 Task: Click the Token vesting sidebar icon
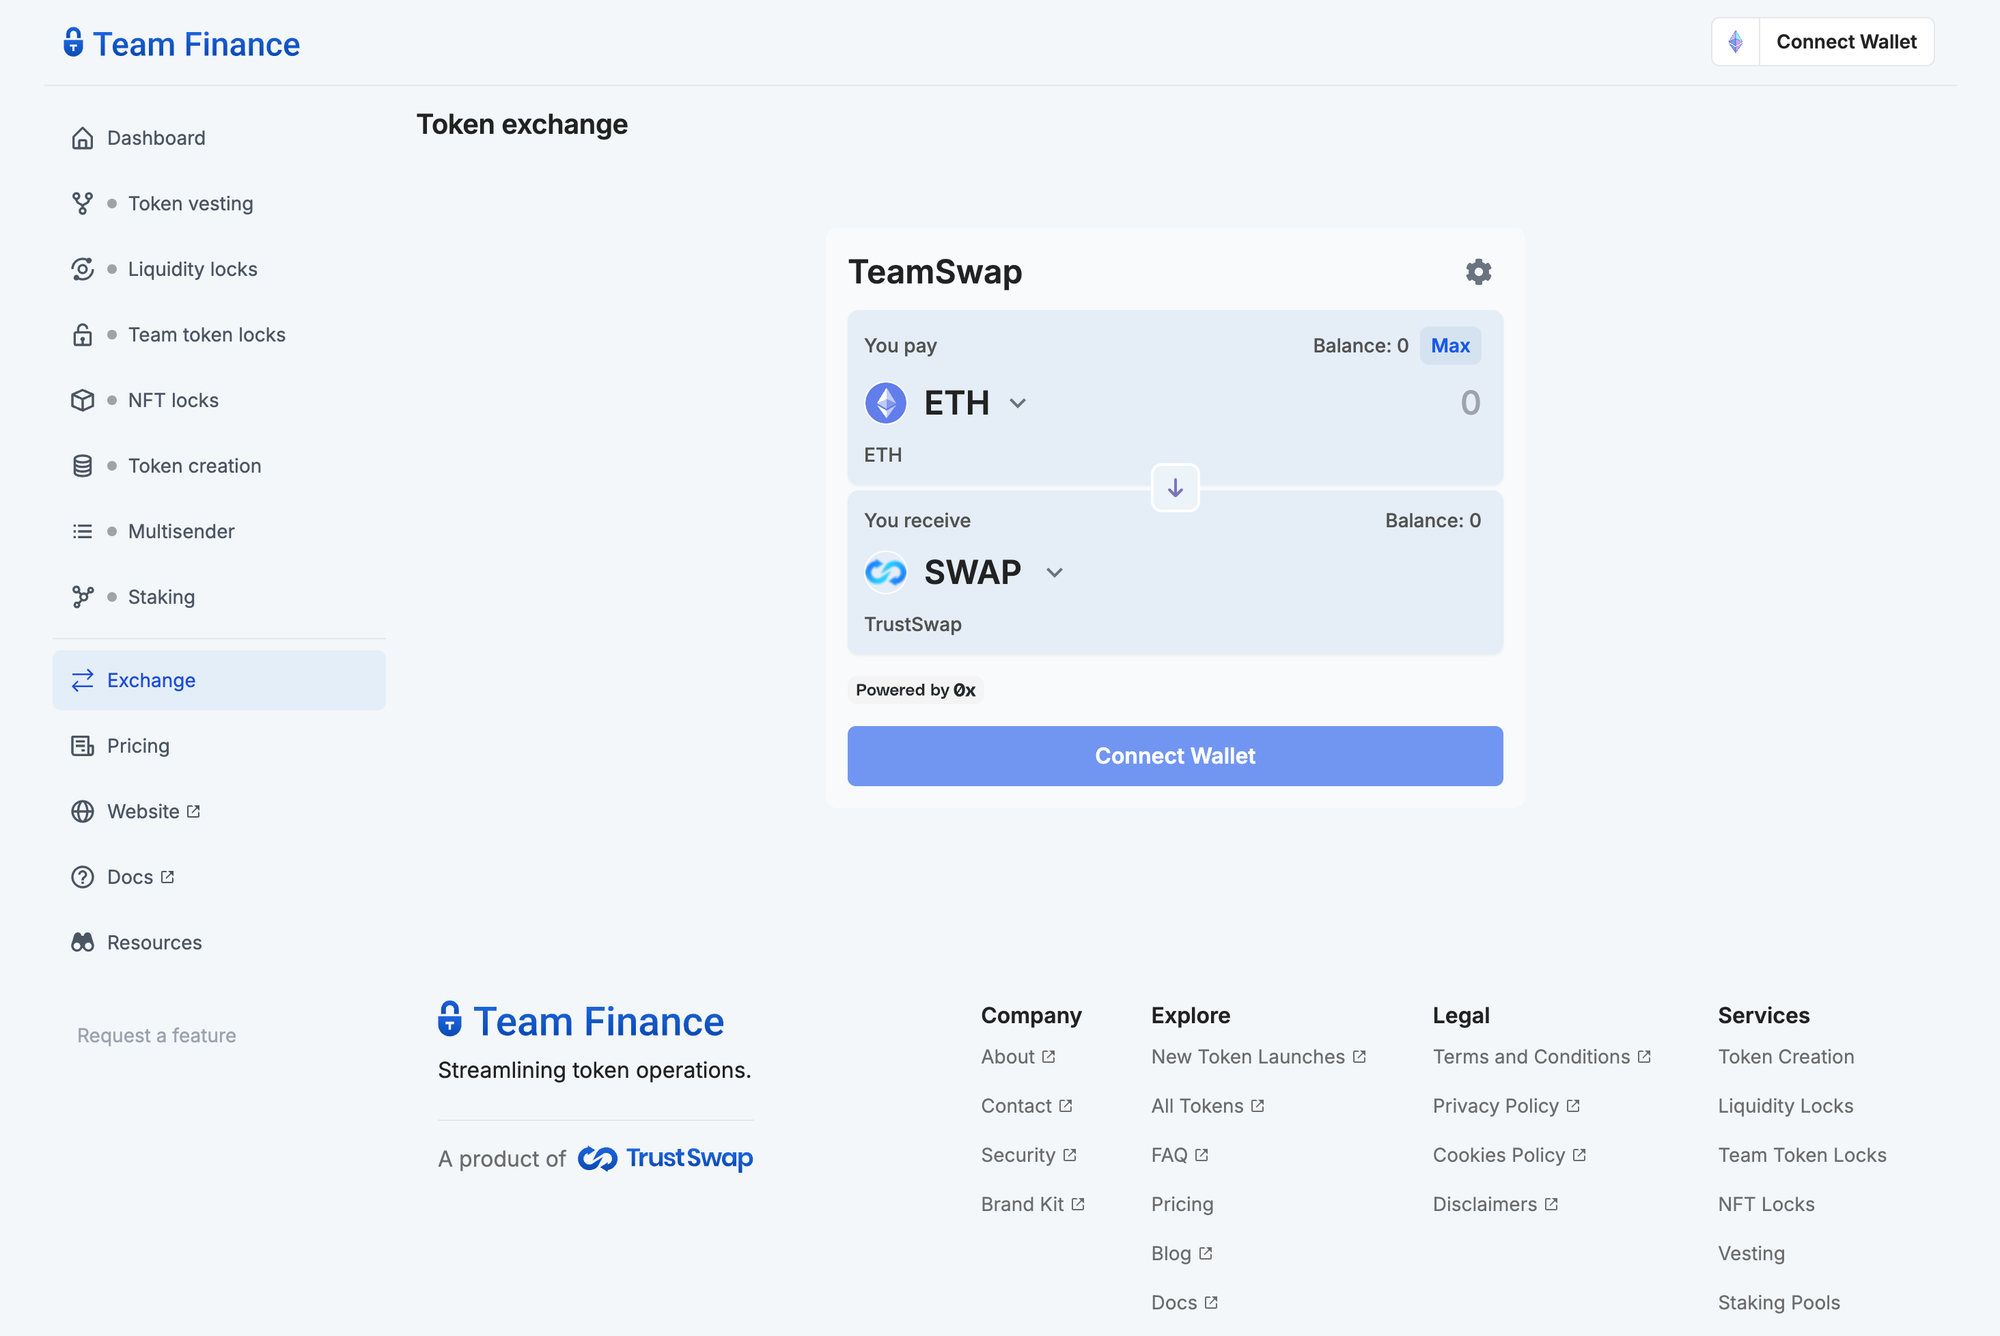82,204
